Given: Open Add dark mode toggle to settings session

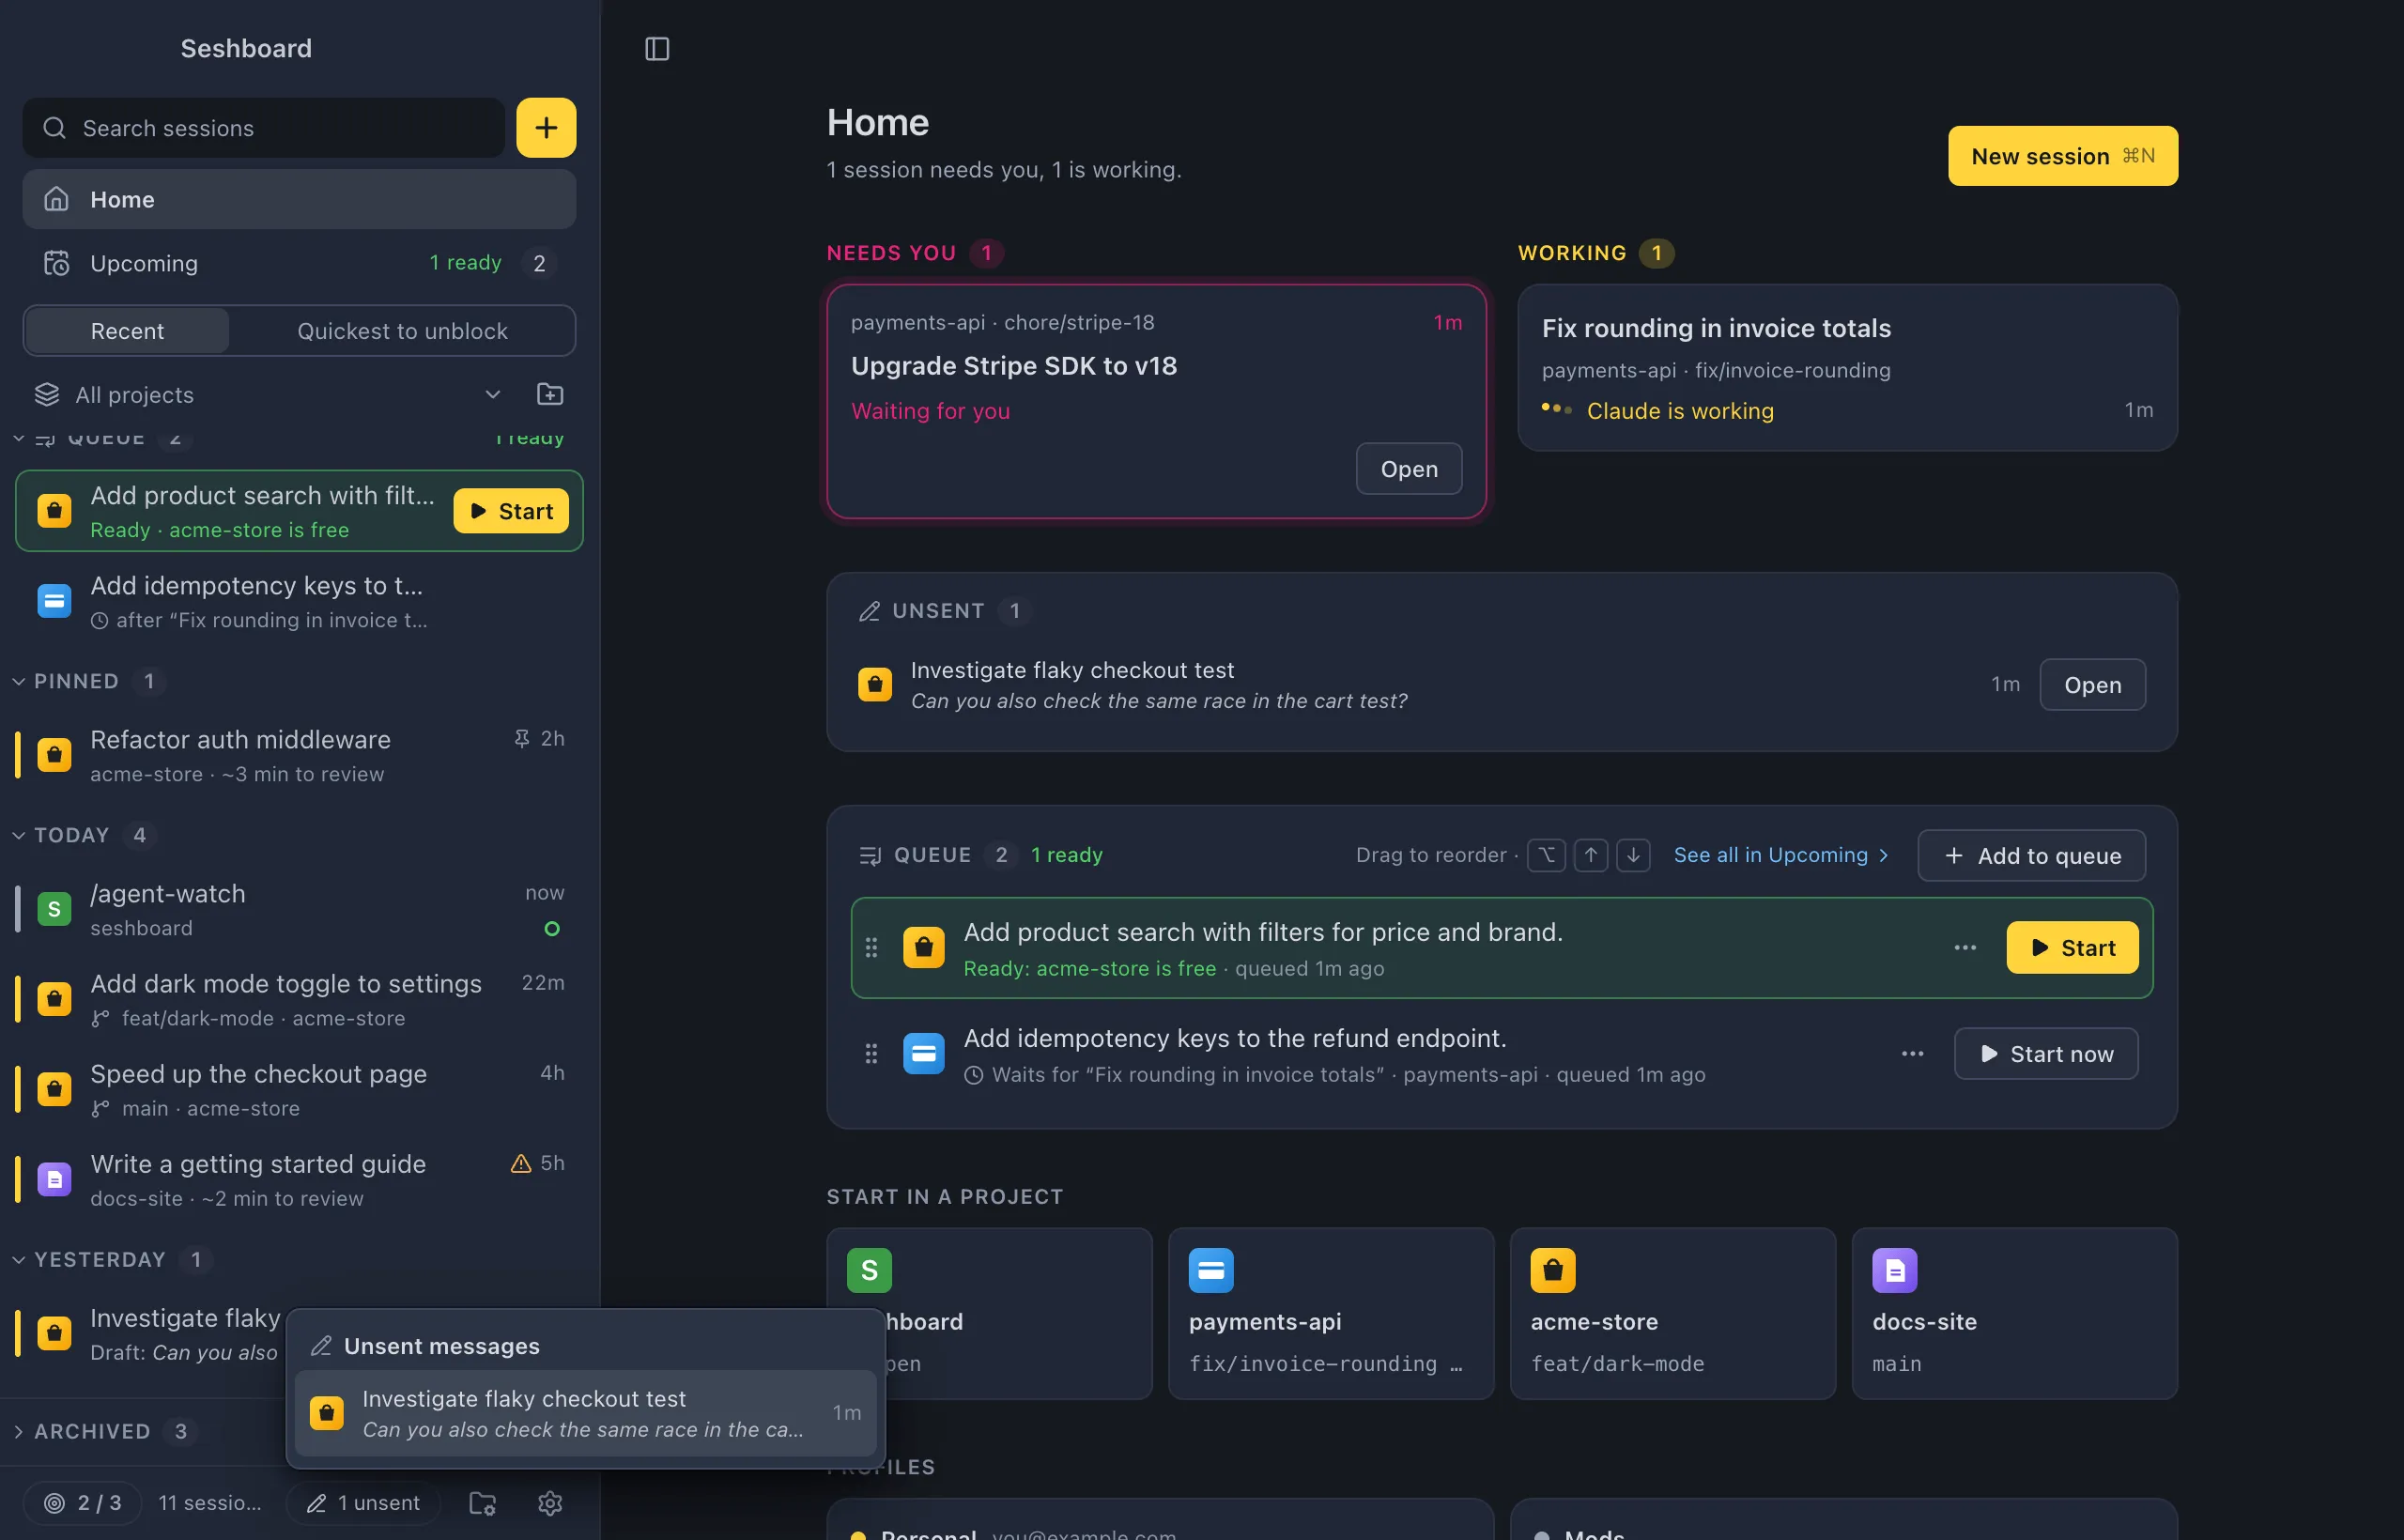Looking at the screenshot, I should click(299, 999).
